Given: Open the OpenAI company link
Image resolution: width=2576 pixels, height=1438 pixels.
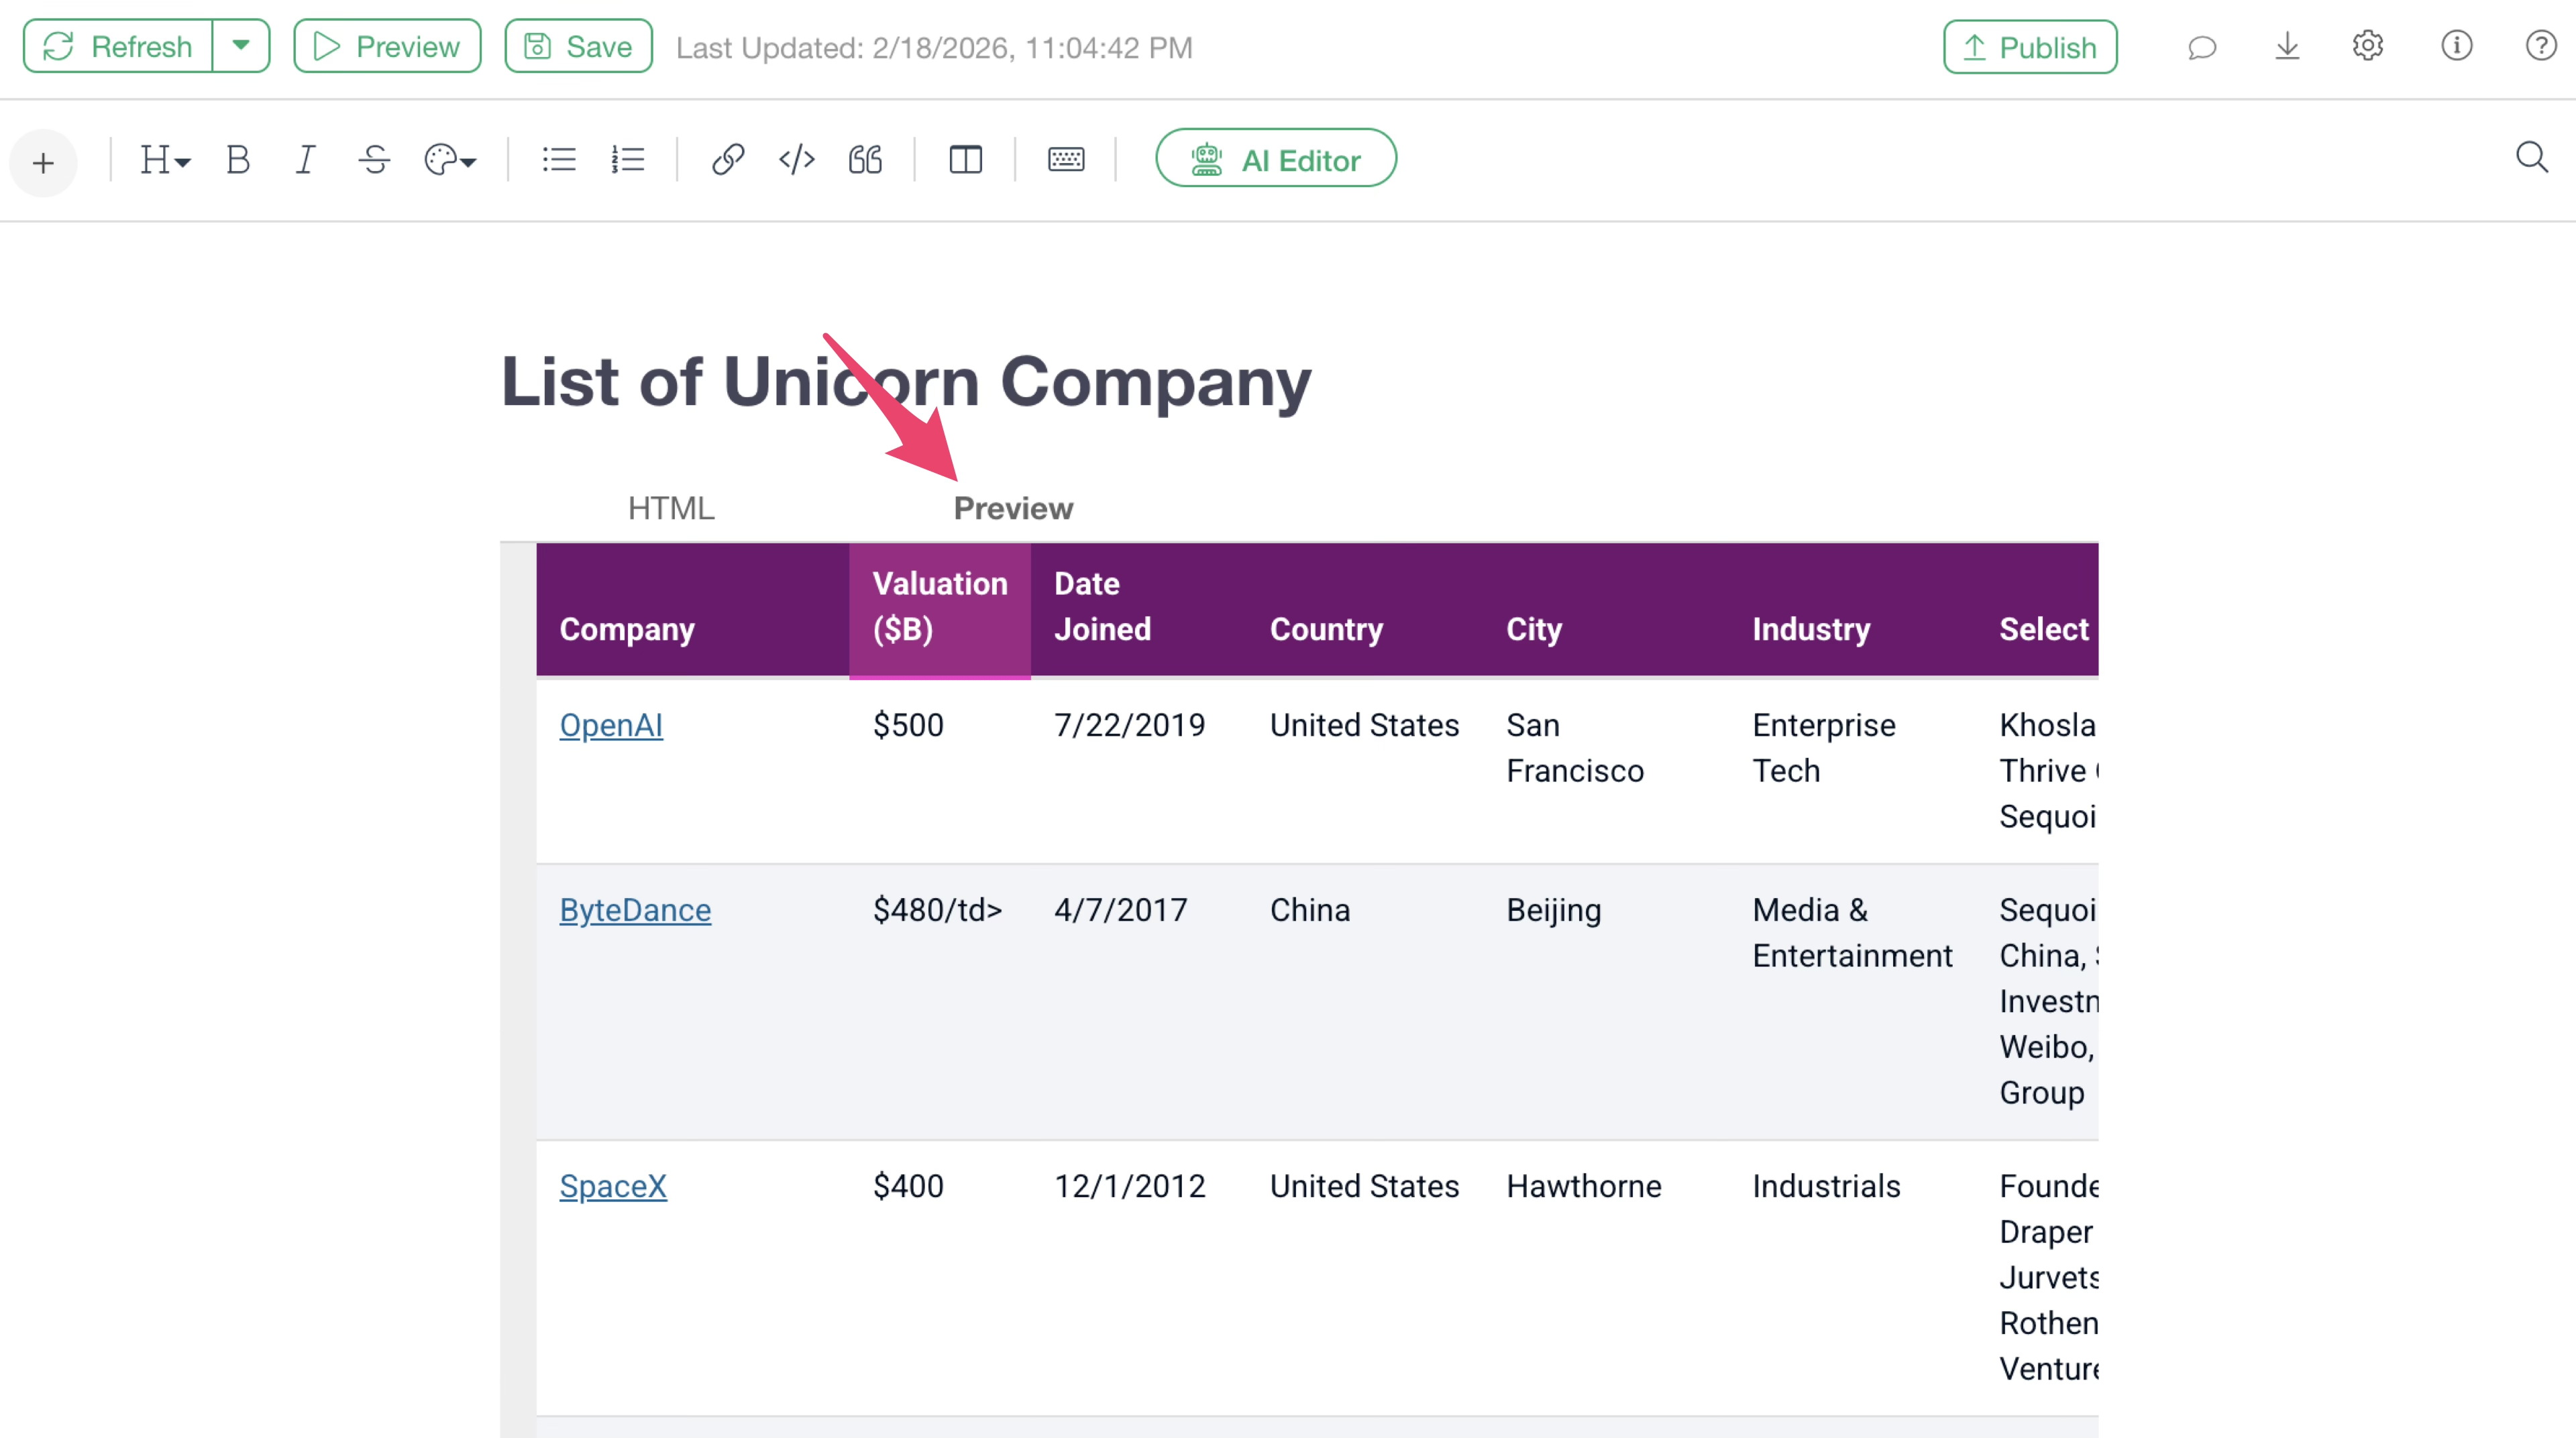Looking at the screenshot, I should [610, 725].
